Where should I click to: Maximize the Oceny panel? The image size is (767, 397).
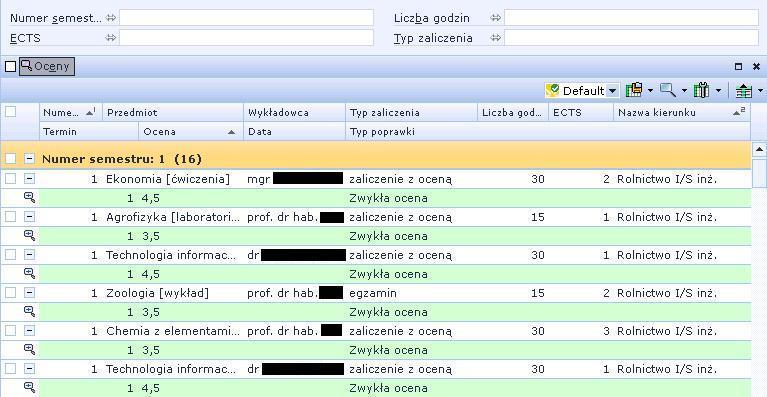pos(739,66)
